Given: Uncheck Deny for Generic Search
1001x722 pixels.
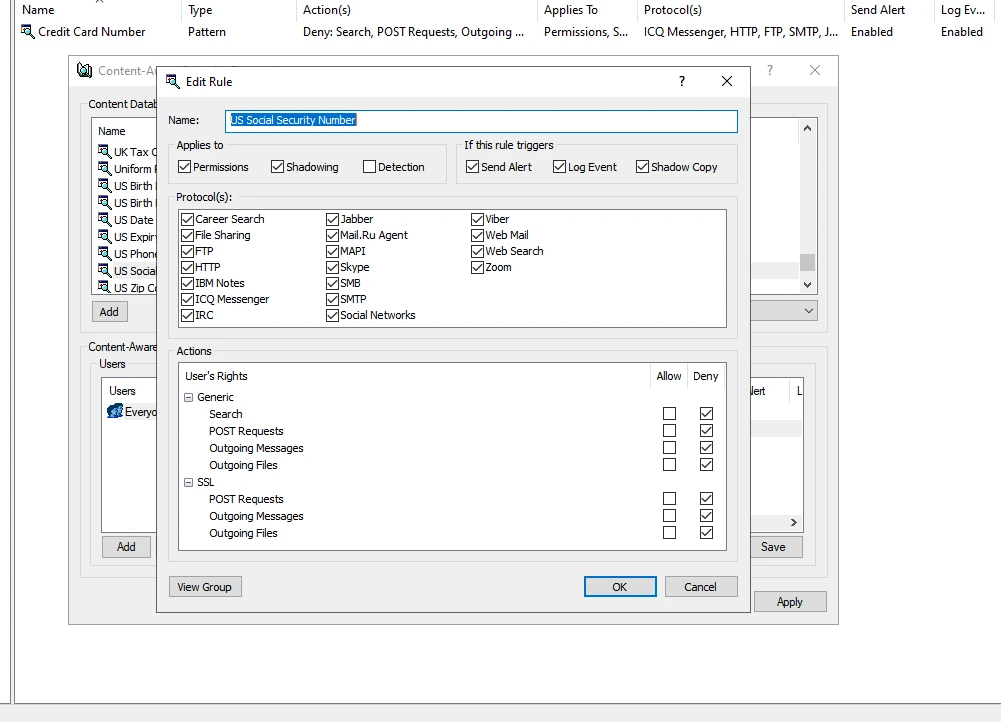Looking at the screenshot, I should coord(706,414).
